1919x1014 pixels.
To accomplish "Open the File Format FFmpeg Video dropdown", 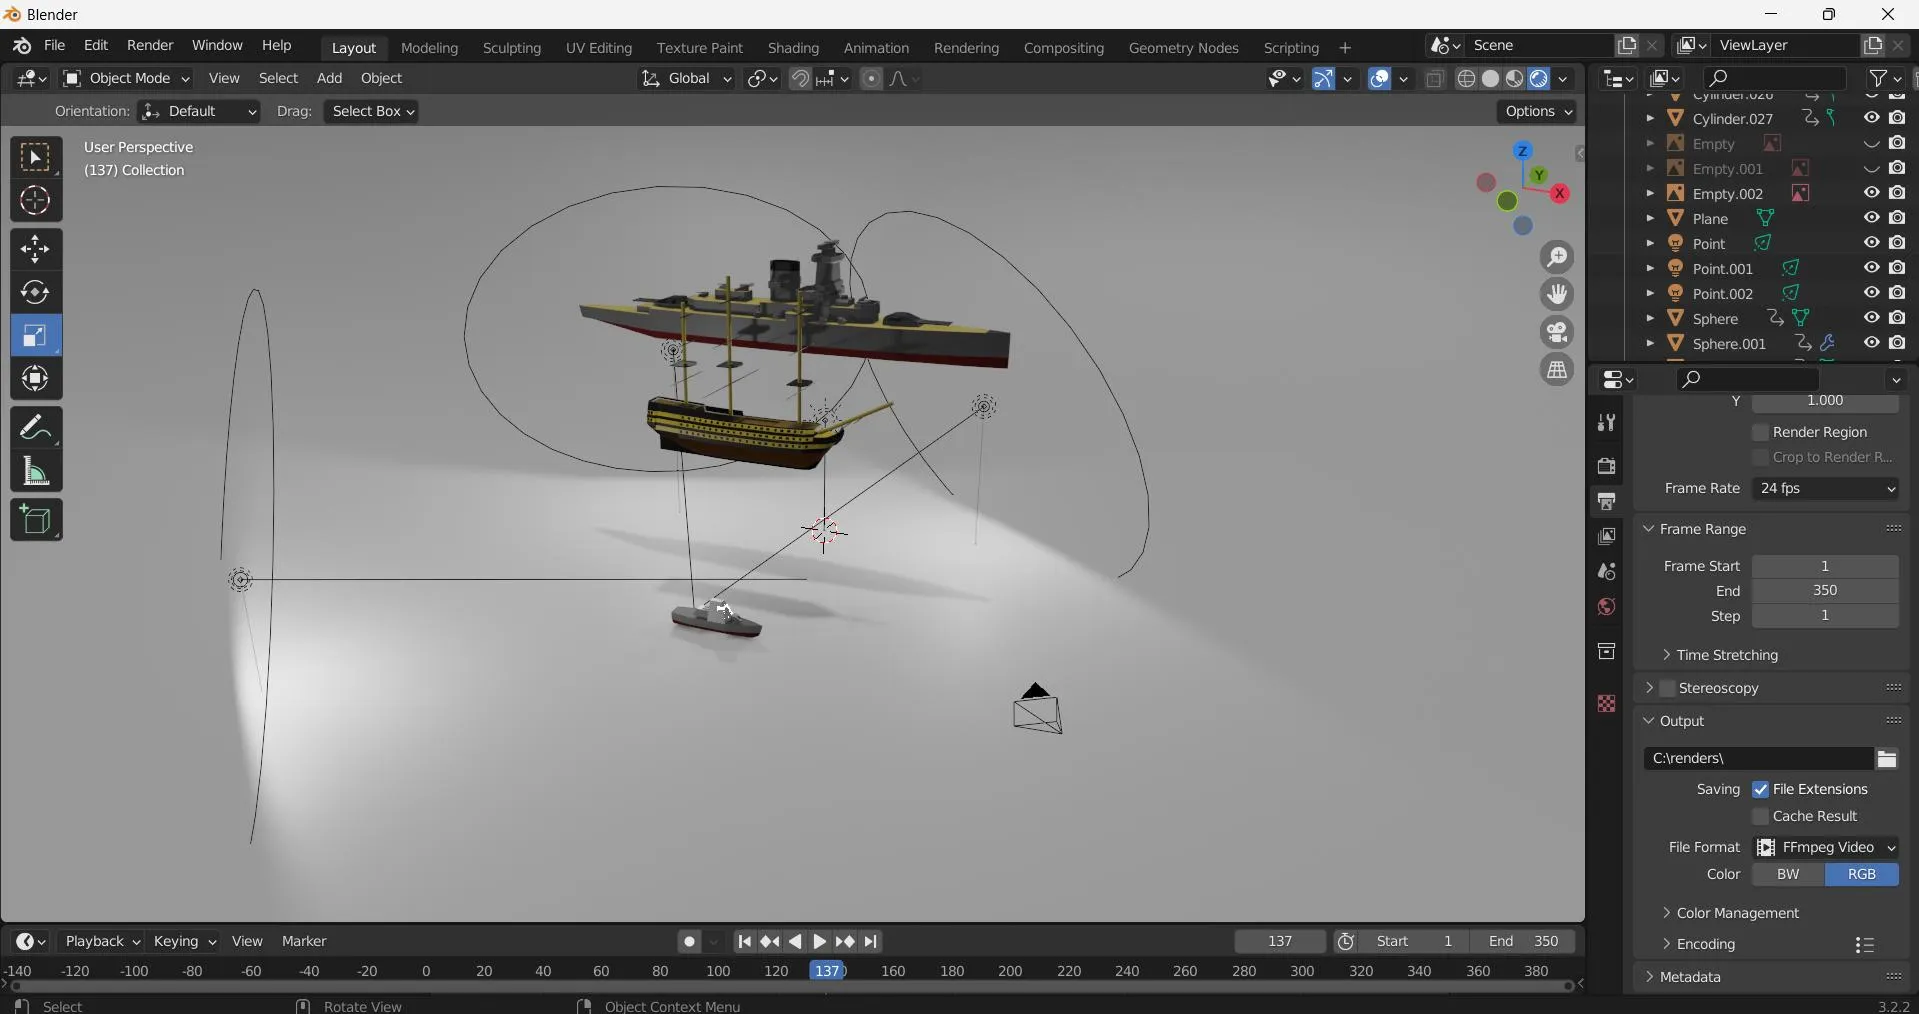I will (x=1826, y=847).
